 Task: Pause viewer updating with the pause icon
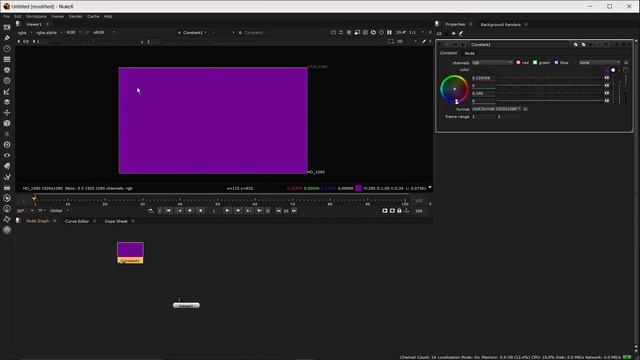pyautogui.click(x=389, y=33)
